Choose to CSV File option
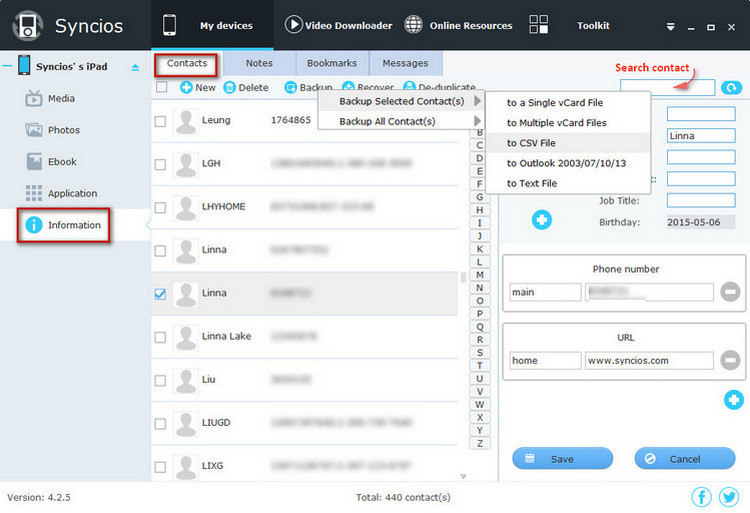Image resolution: width=750 pixels, height=513 pixels. point(568,143)
